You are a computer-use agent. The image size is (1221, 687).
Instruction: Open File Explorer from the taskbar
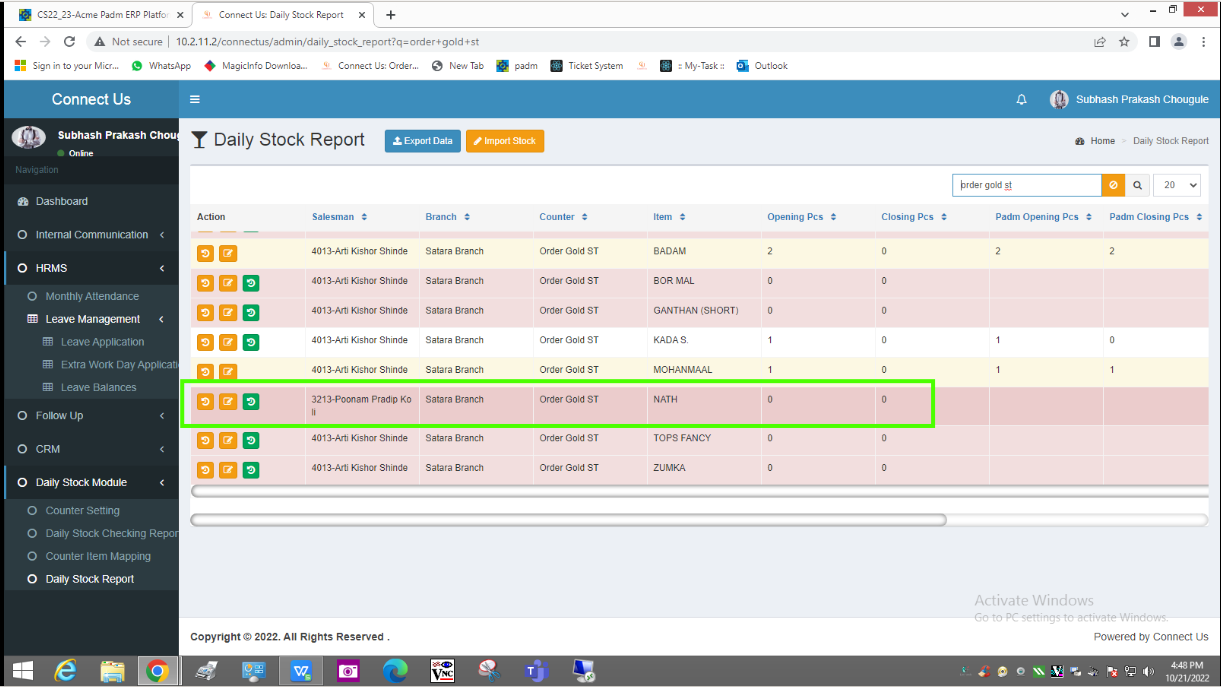coord(111,672)
